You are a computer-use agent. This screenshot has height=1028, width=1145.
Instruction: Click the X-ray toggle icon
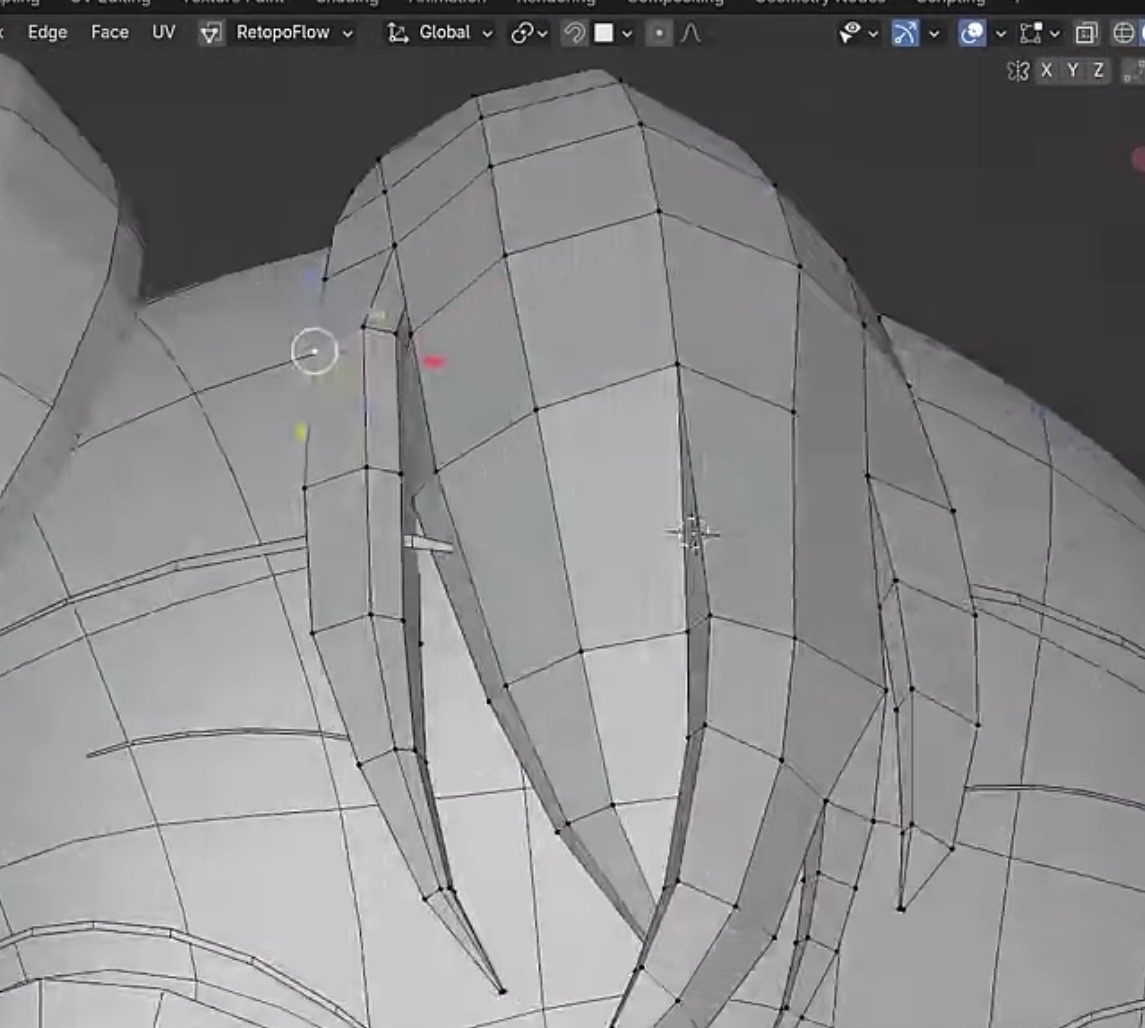point(1086,33)
